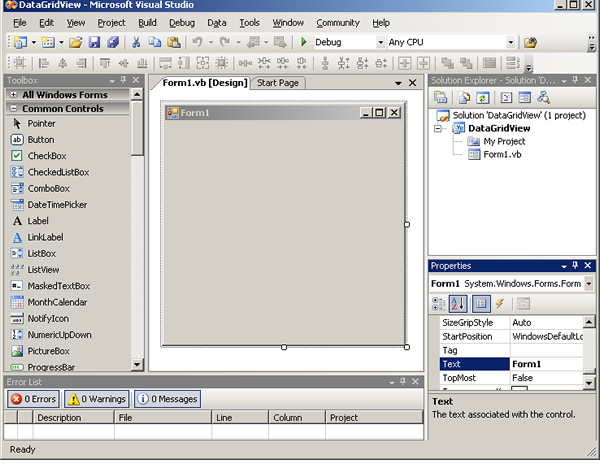Expand the All Windows Forms toolbox group
This screenshot has width=600, height=466.
pos(13,95)
